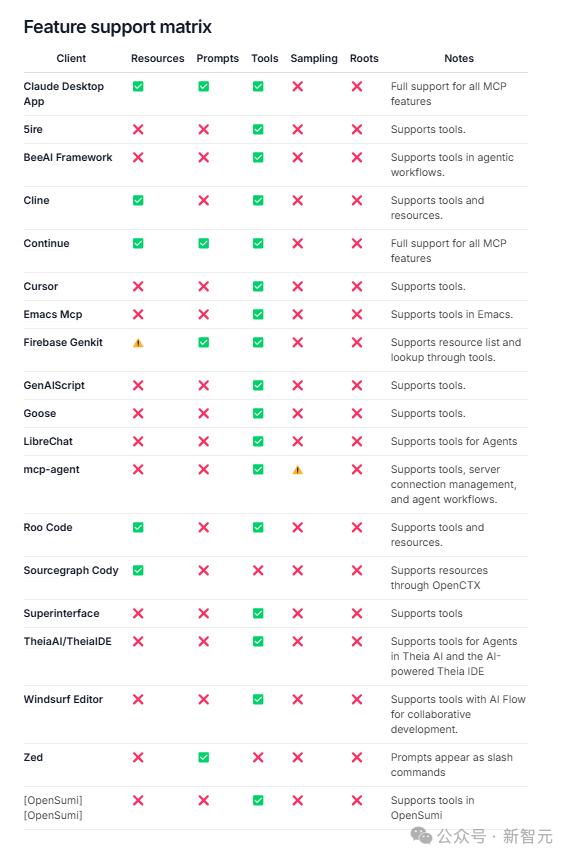
Task: Click the Claude Desktop App client name
Action: (64, 94)
